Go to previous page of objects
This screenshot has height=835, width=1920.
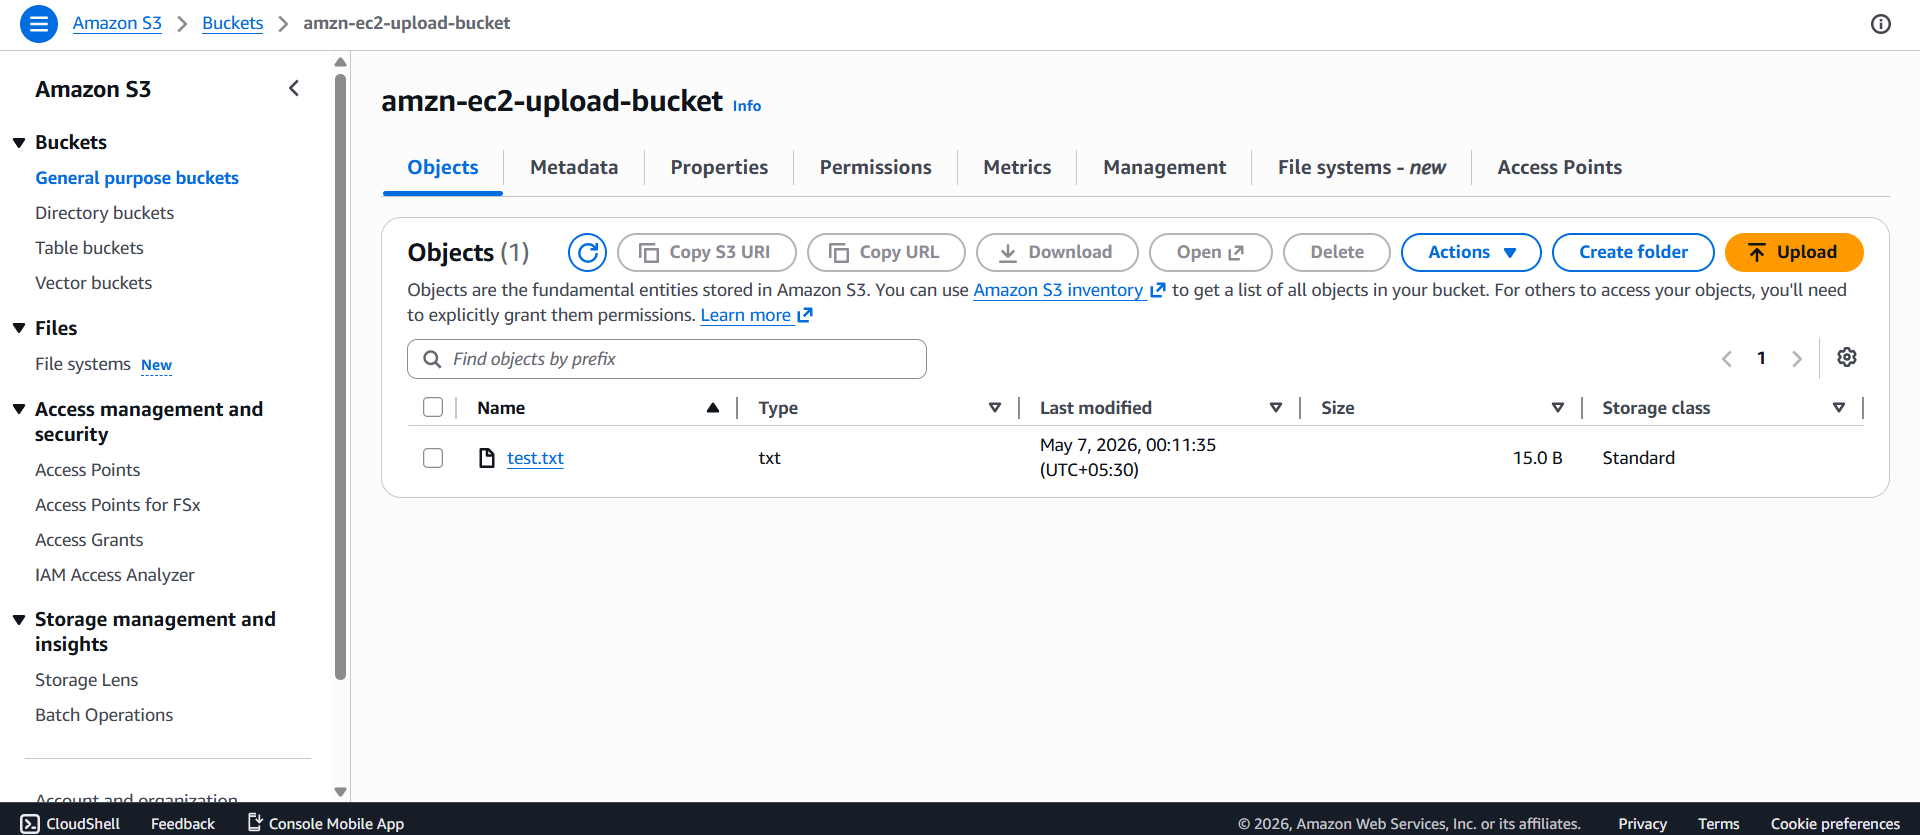1727,359
